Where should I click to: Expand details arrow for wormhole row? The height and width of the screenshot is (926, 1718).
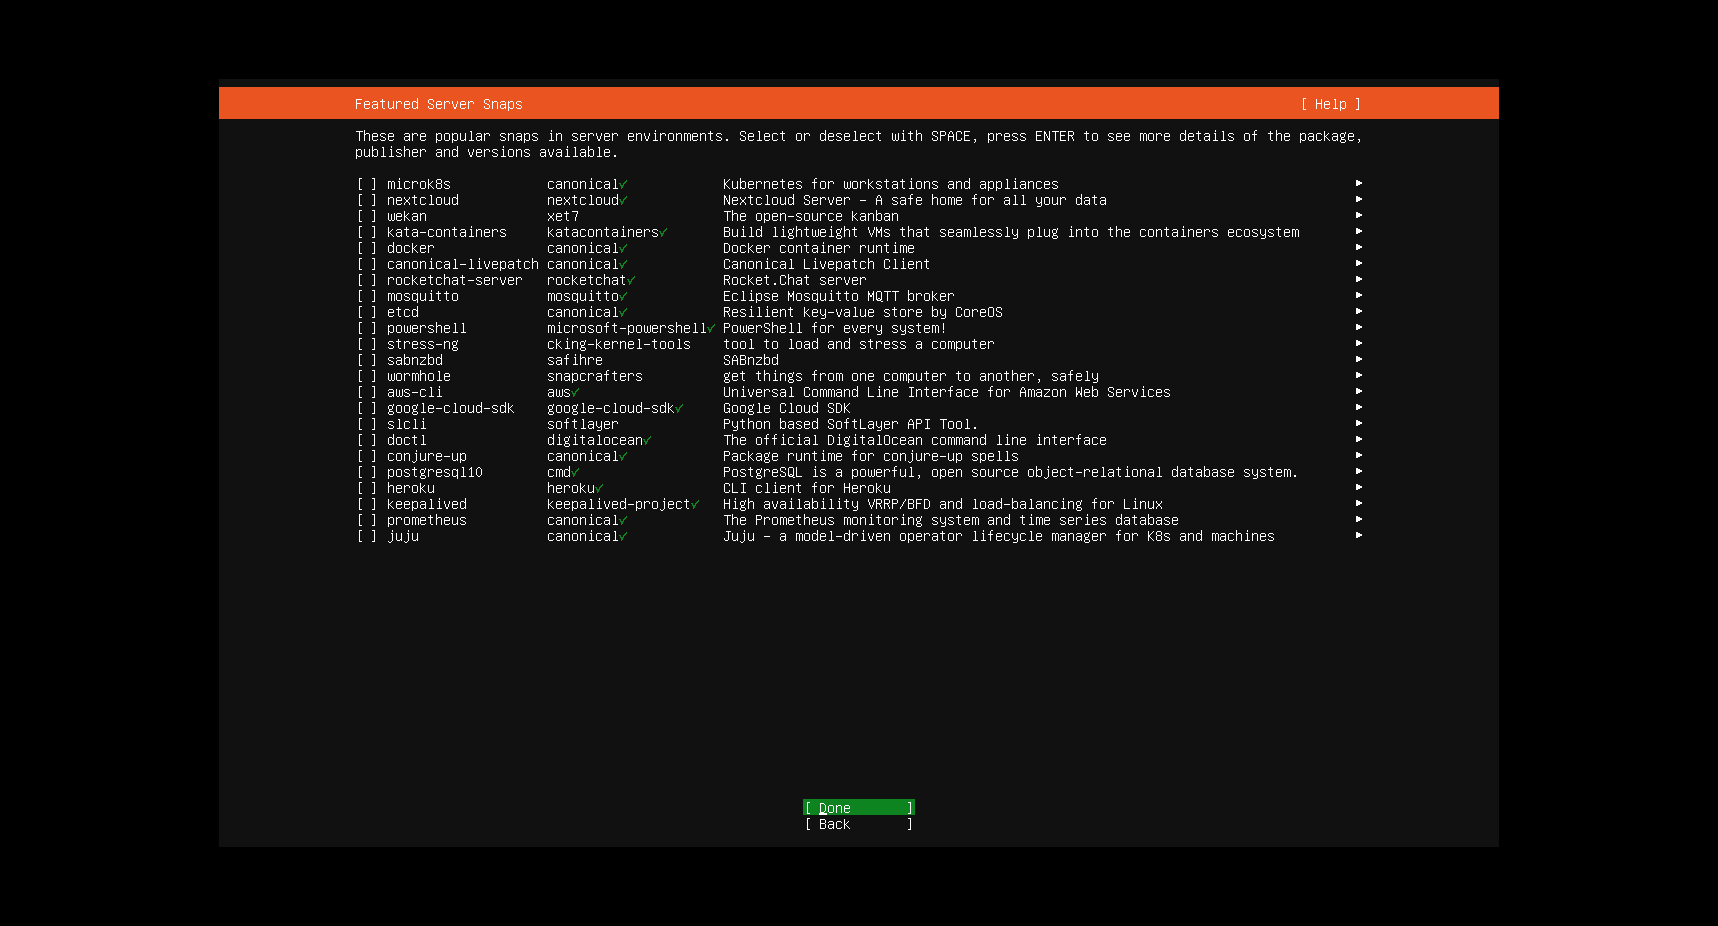tap(1359, 375)
